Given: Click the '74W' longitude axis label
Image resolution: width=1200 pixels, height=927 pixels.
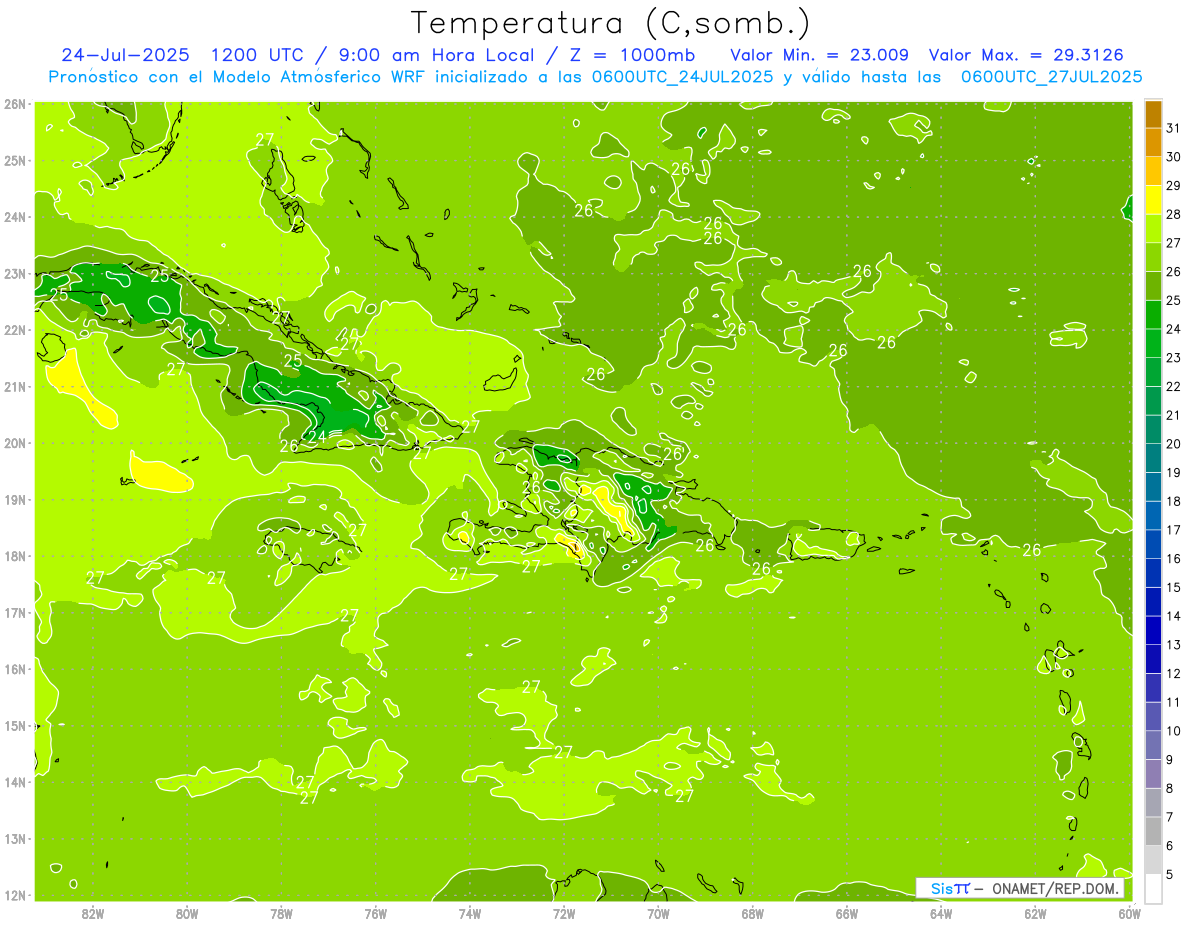Looking at the screenshot, I should pyautogui.click(x=470, y=913).
